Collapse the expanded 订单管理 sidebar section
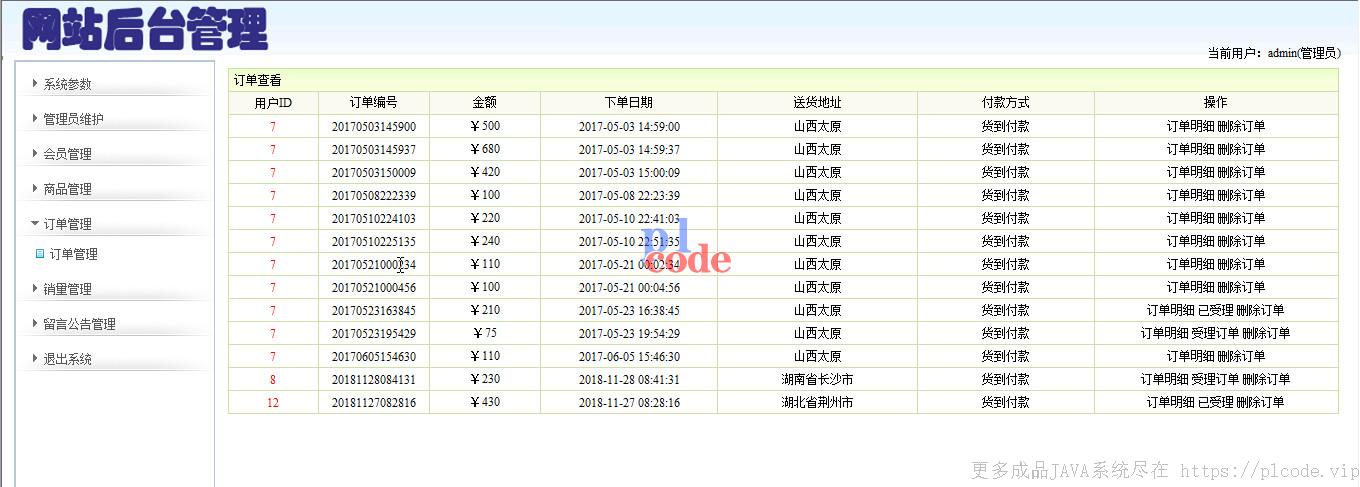This screenshot has height=487, width=1360. 67,224
